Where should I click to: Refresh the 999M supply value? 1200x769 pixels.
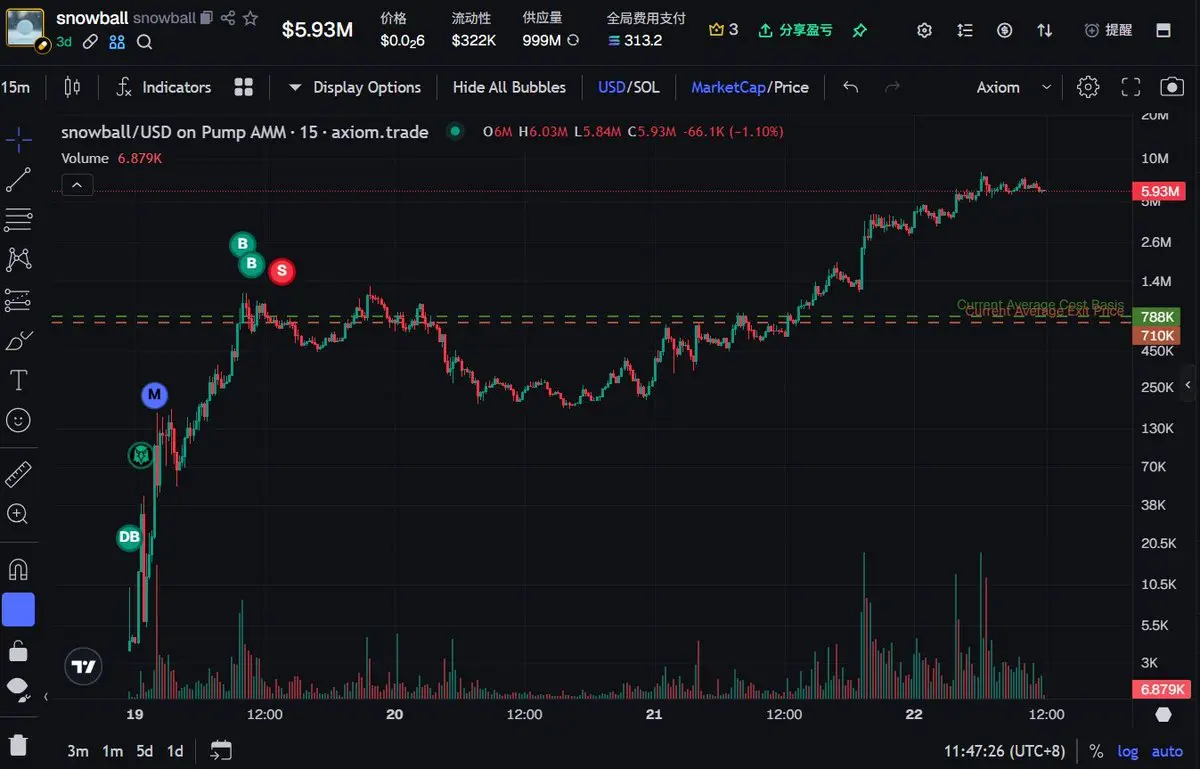[x=573, y=40]
